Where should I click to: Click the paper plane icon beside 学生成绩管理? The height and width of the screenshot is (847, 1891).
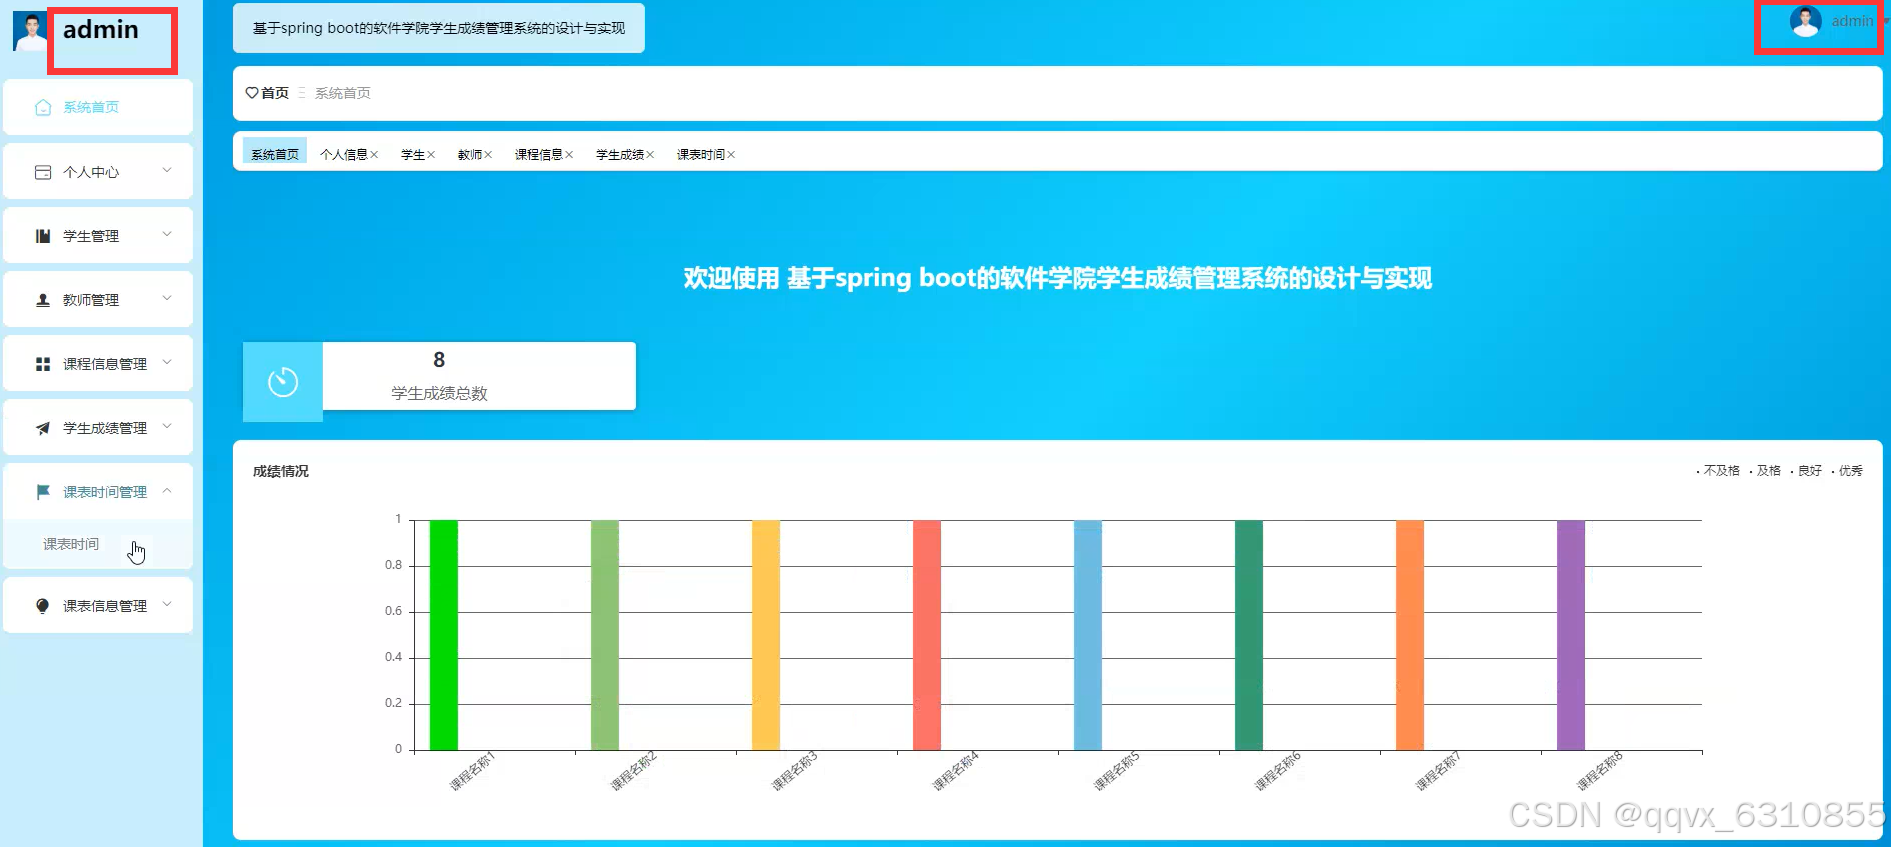coord(43,428)
